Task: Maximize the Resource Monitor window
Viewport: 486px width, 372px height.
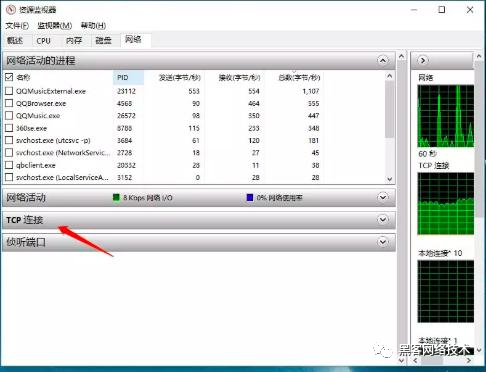Action: (x=442, y=10)
